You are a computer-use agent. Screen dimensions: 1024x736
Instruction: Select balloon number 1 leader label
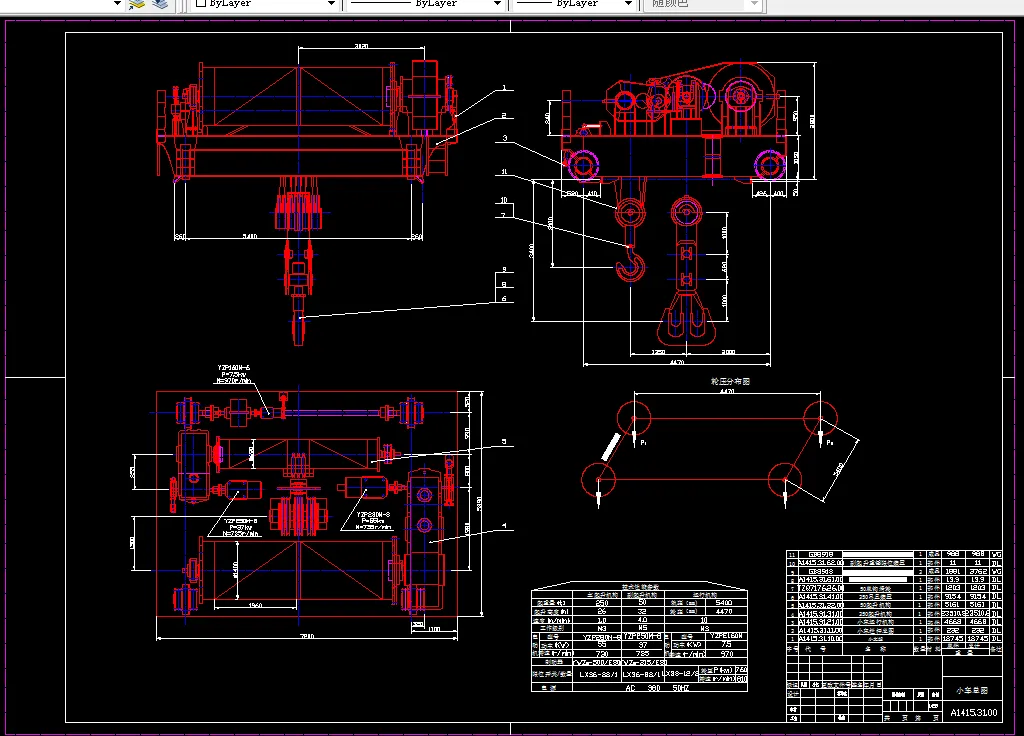(504, 88)
